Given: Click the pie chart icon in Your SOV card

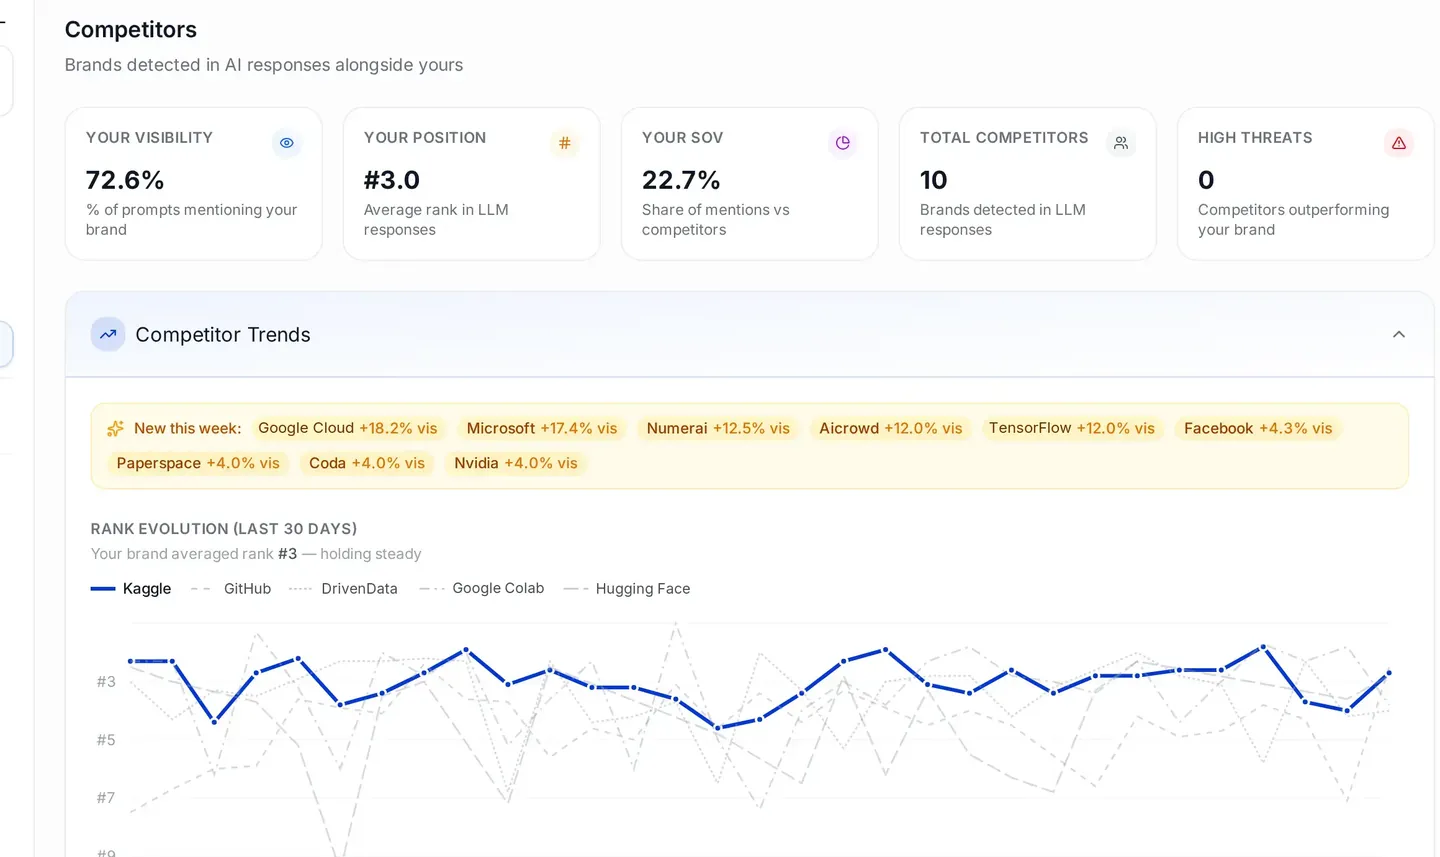Looking at the screenshot, I should [843, 143].
